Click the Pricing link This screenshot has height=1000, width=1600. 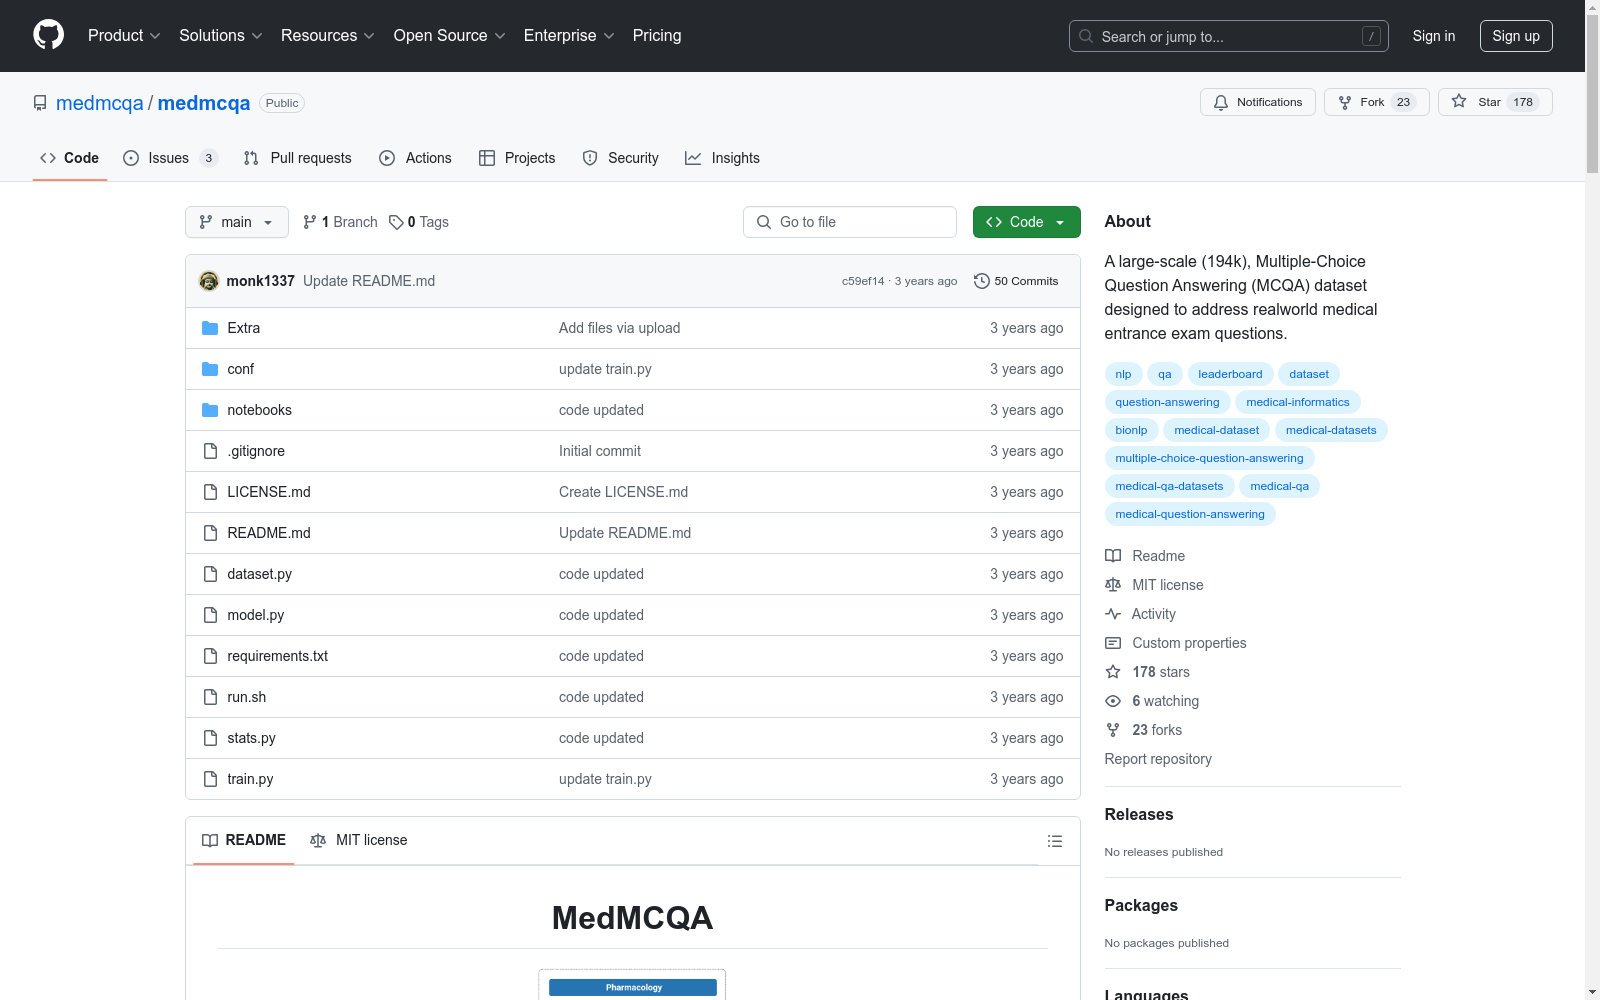pos(657,35)
